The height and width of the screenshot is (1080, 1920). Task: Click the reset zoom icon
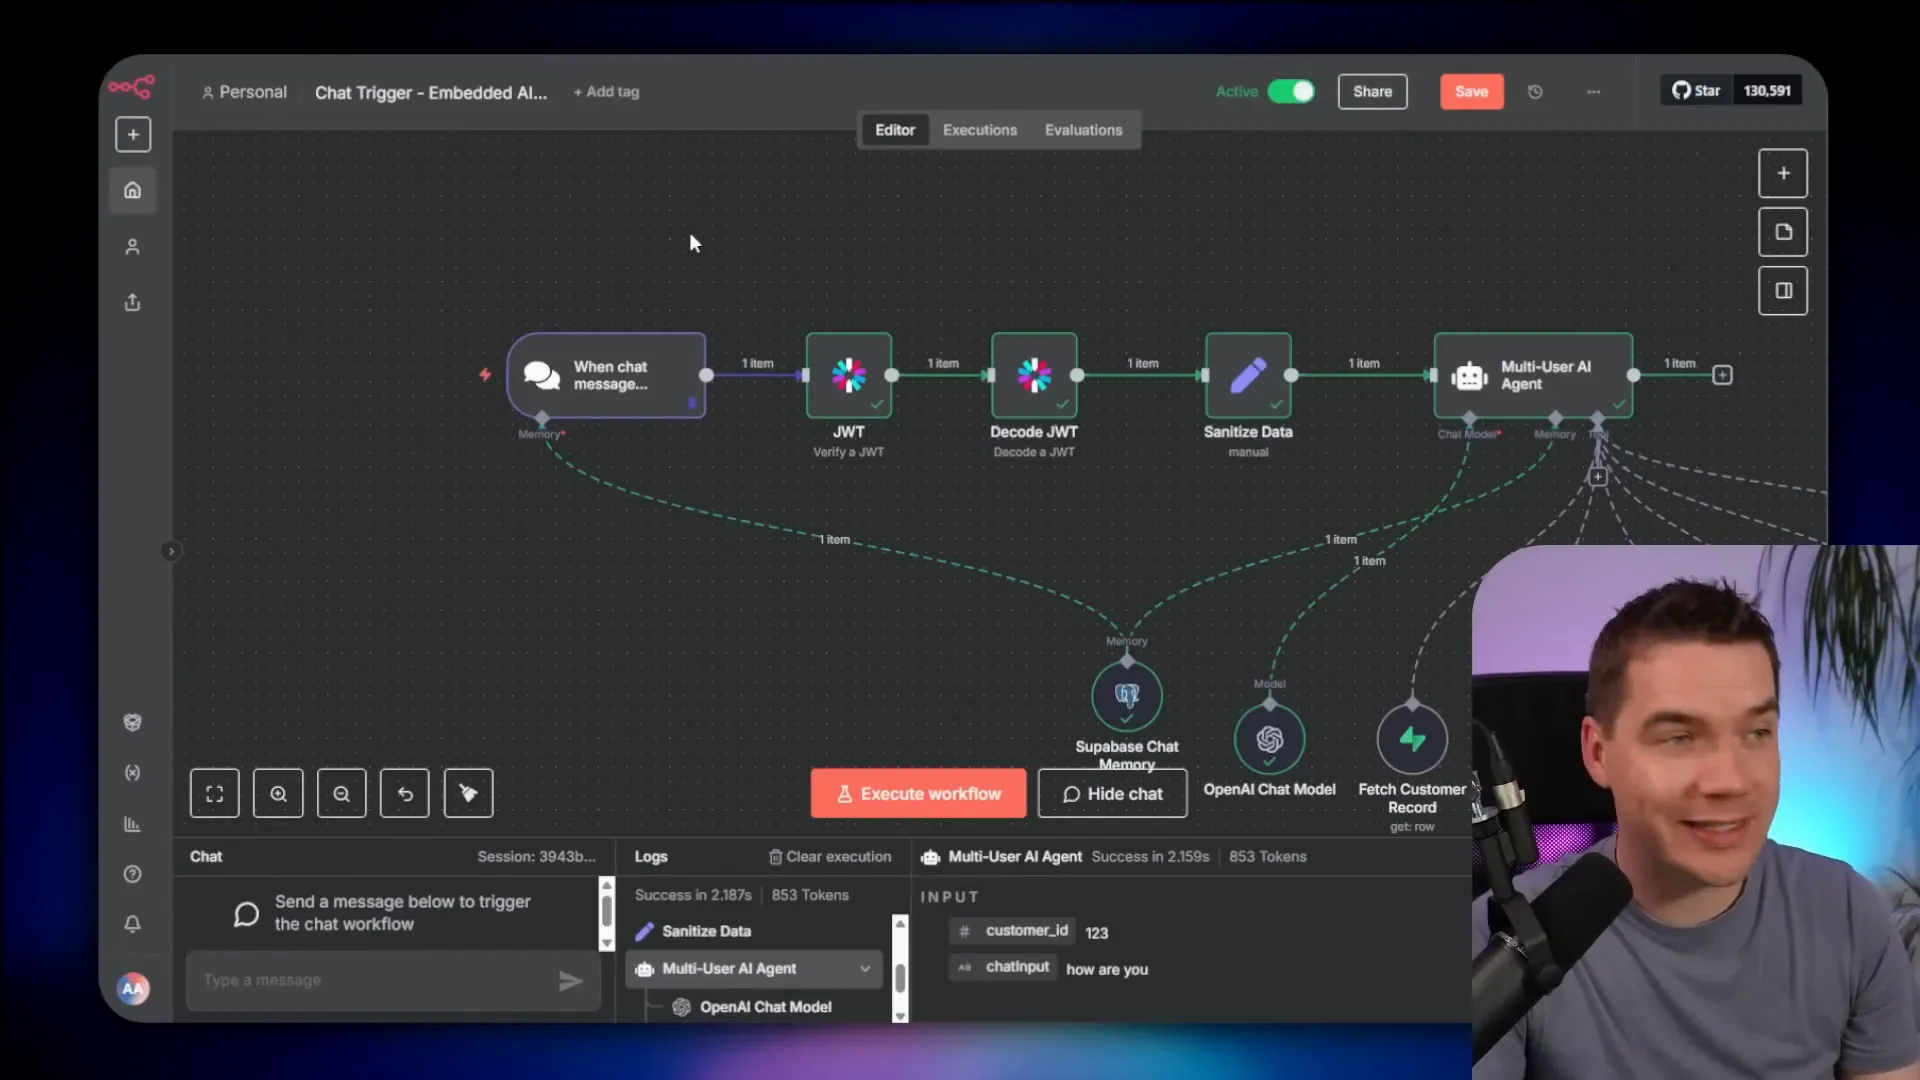point(405,793)
